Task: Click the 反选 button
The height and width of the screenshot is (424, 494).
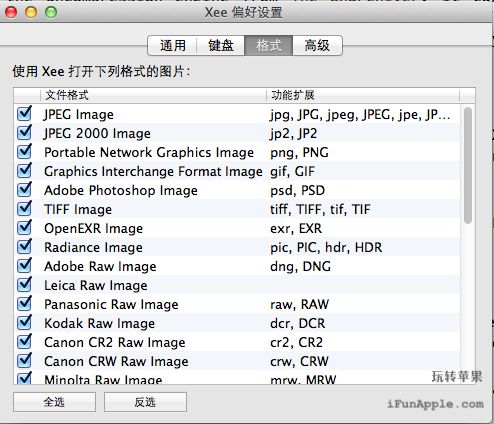Action: click(145, 402)
